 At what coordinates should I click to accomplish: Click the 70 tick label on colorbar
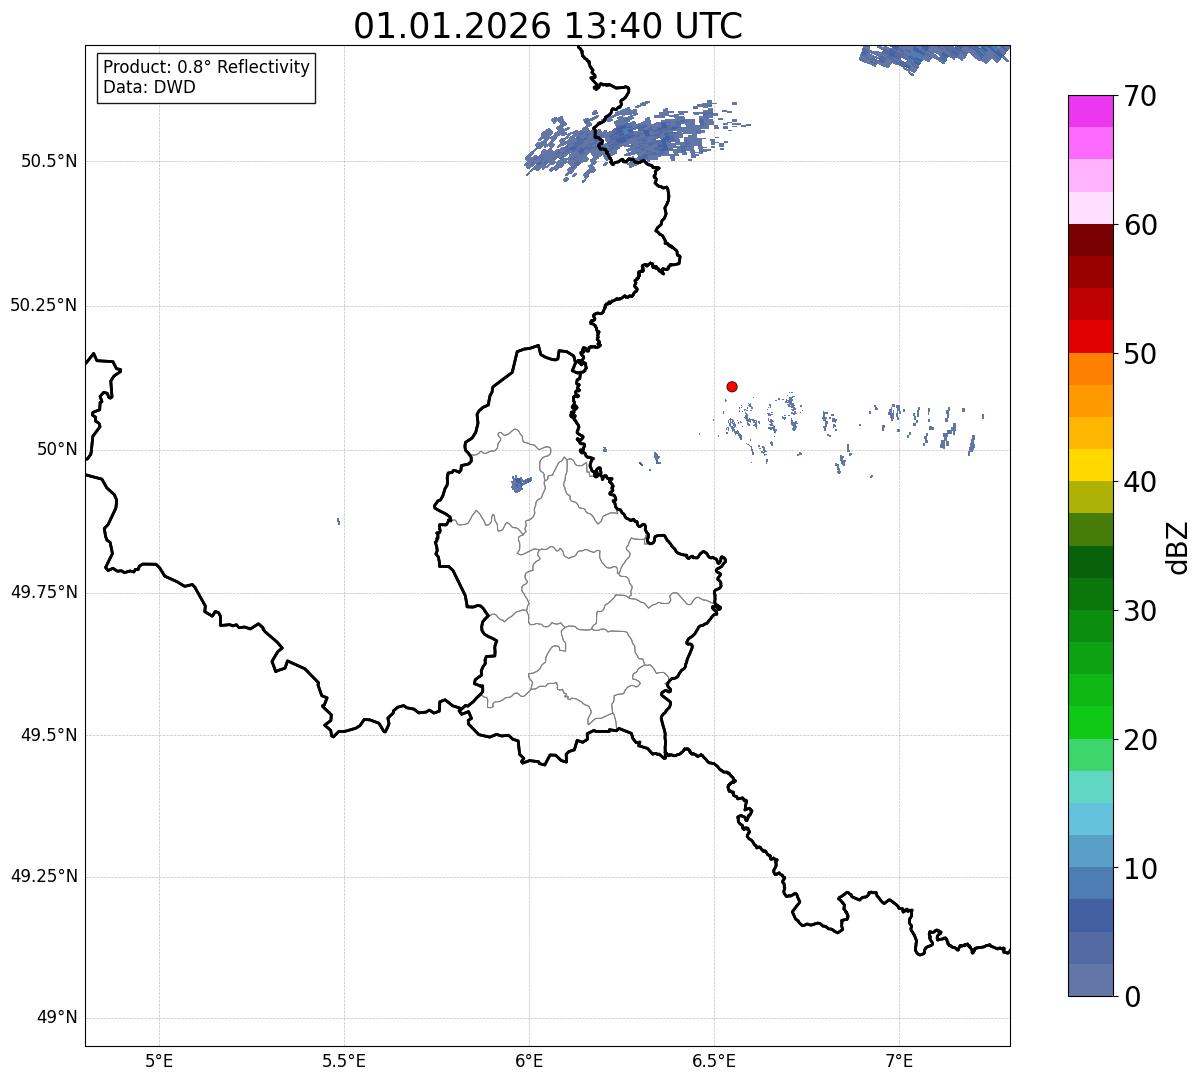[x=1140, y=96]
